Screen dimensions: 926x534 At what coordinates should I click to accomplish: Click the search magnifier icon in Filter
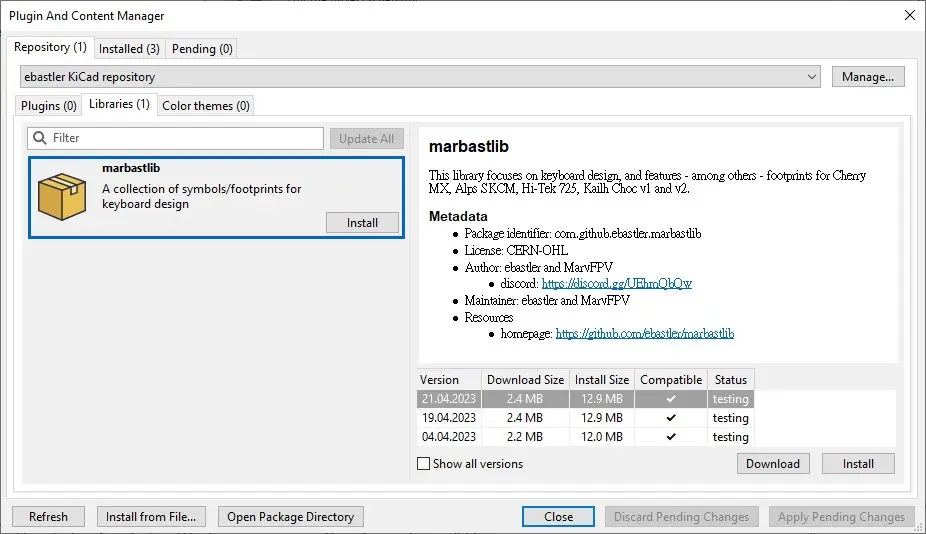pyautogui.click(x=40, y=138)
